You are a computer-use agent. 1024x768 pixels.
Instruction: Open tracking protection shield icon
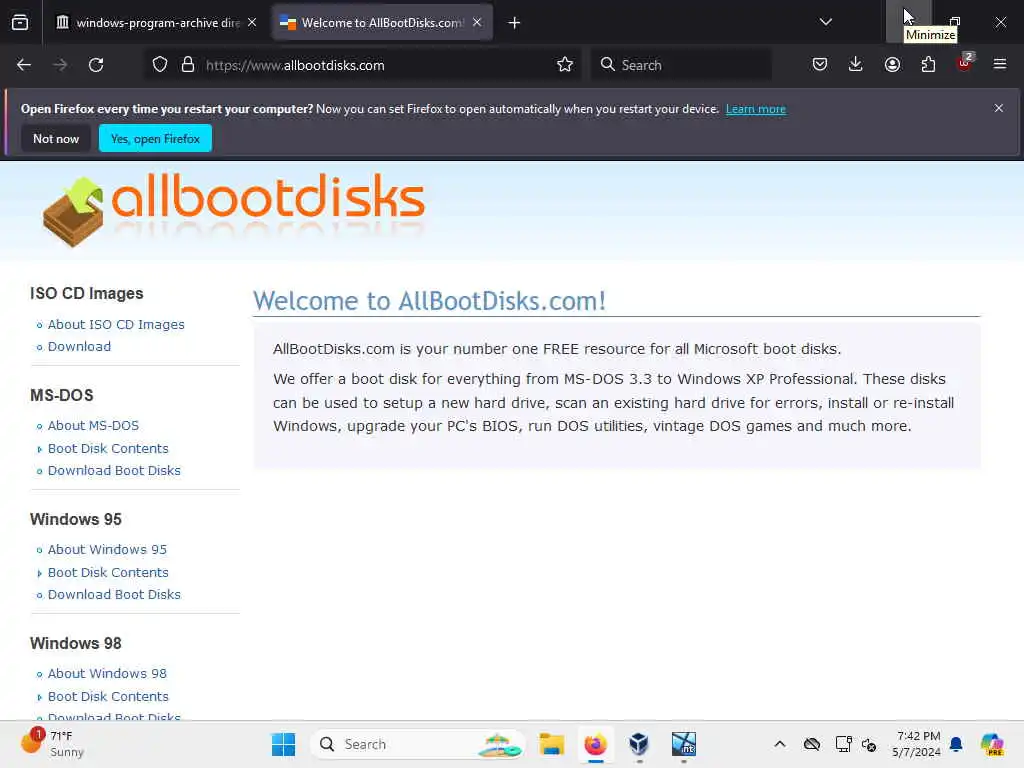pos(160,65)
